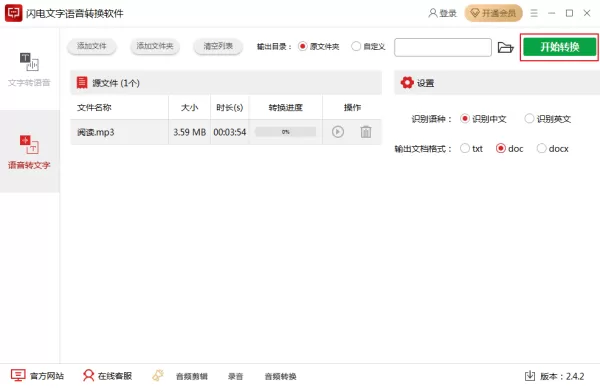Click the 3.59 MB size cell
The width and height of the screenshot is (600, 388).
click(189, 132)
